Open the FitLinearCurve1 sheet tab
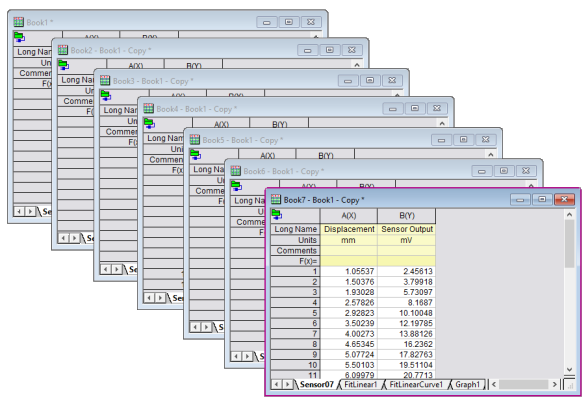The image size is (584, 400). pyautogui.click(x=416, y=384)
